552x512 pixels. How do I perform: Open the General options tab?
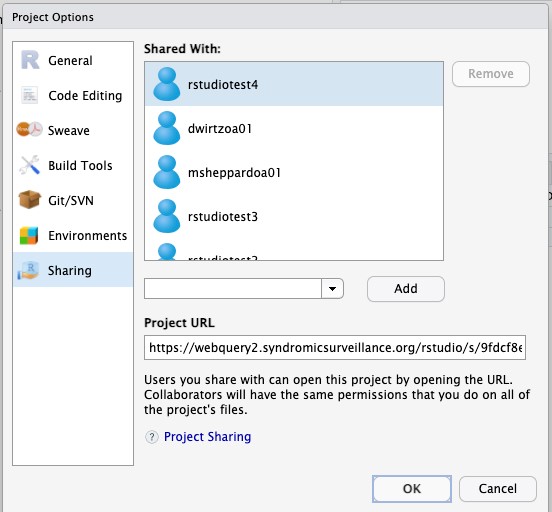[73, 60]
